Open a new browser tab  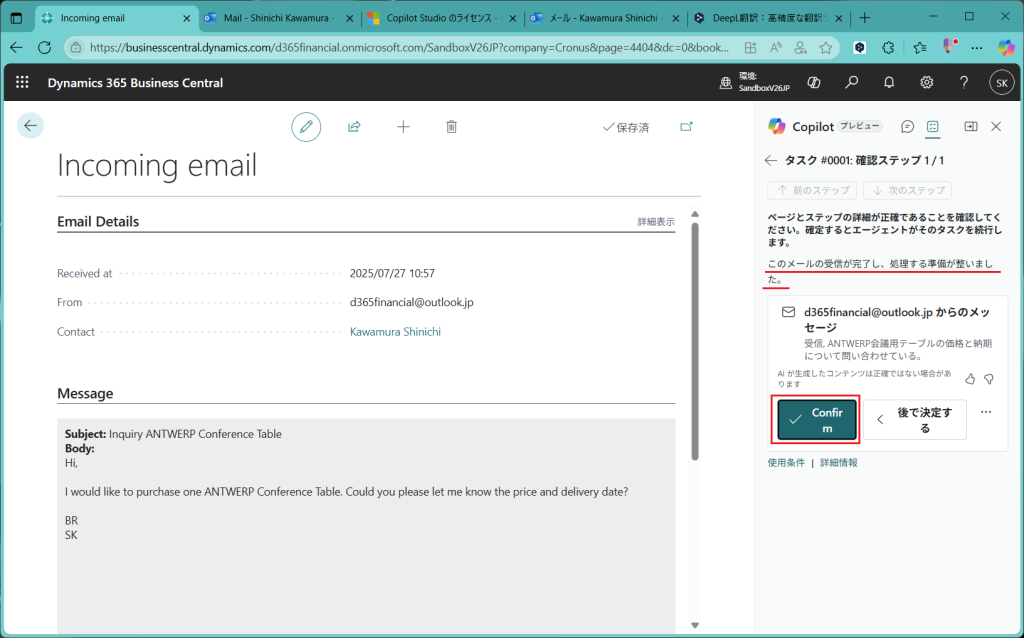[864, 18]
